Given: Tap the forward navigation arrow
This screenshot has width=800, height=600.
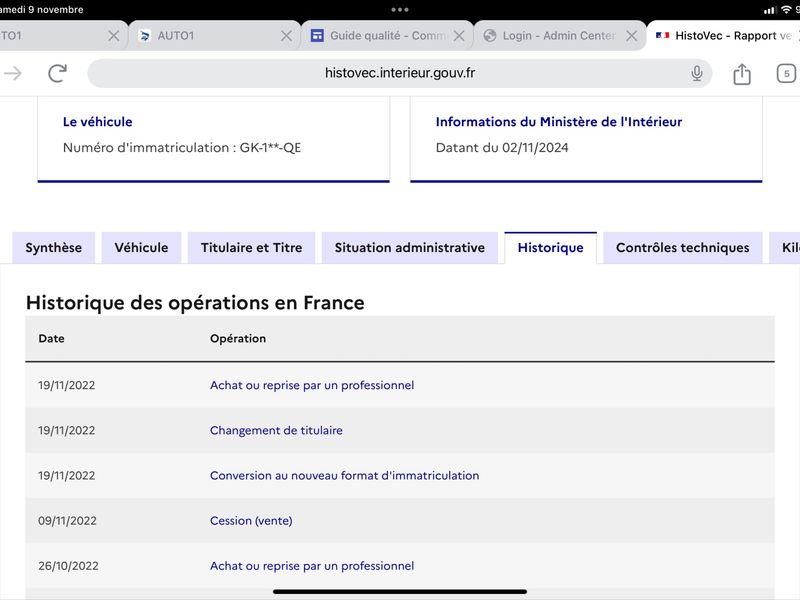Looking at the screenshot, I should (x=13, y=73).
